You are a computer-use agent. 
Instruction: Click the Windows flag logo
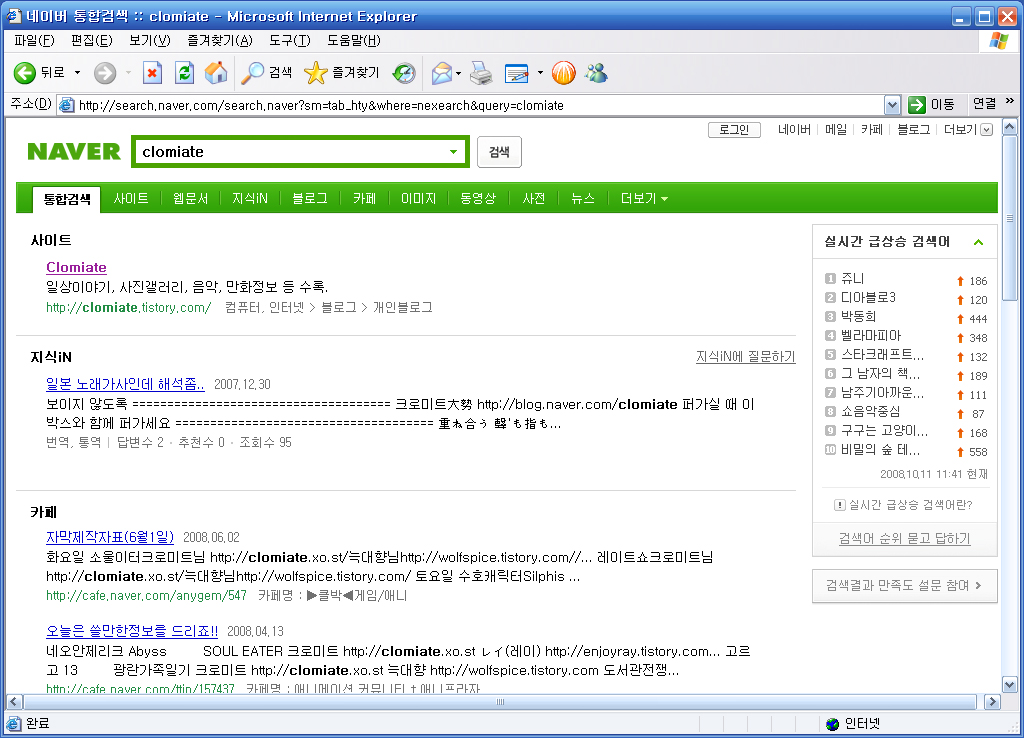click(x=999, y=40)
